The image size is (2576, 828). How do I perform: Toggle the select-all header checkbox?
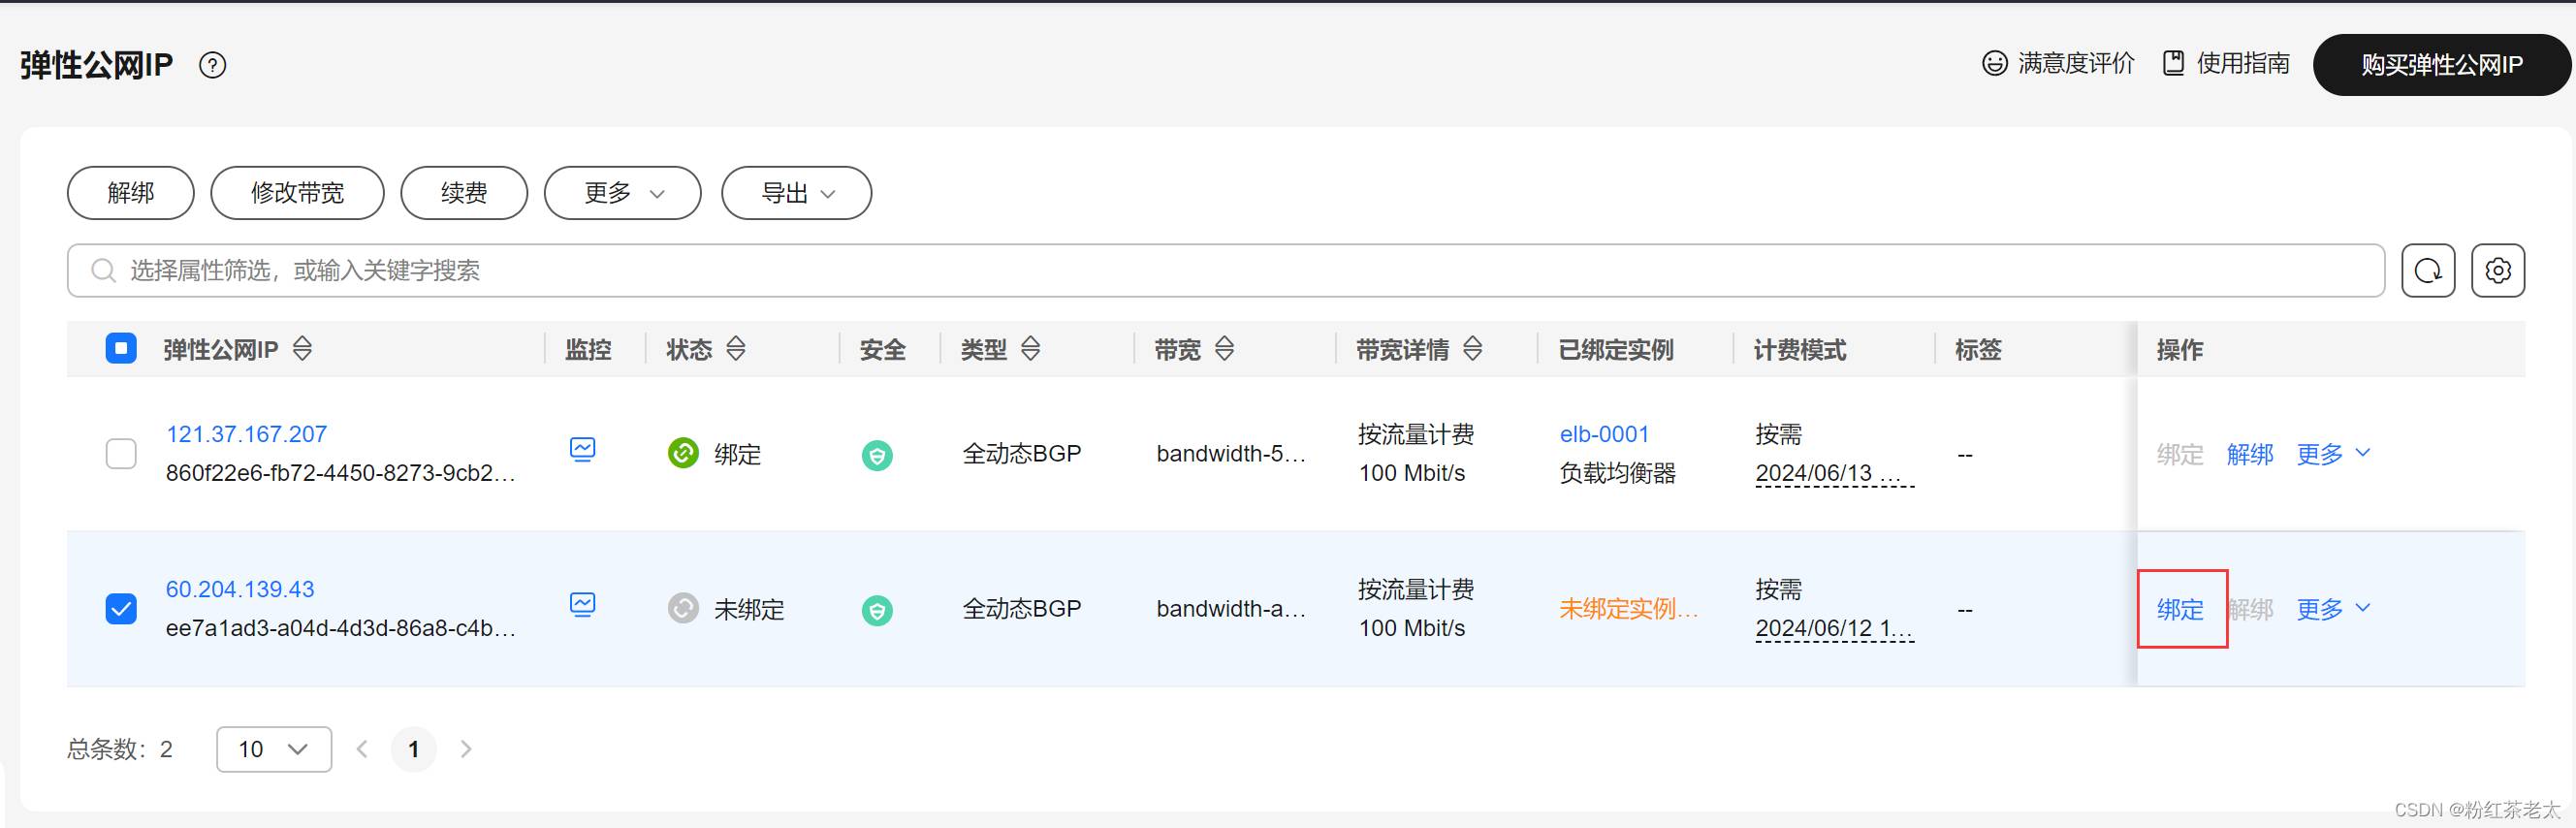pos(121,349)
